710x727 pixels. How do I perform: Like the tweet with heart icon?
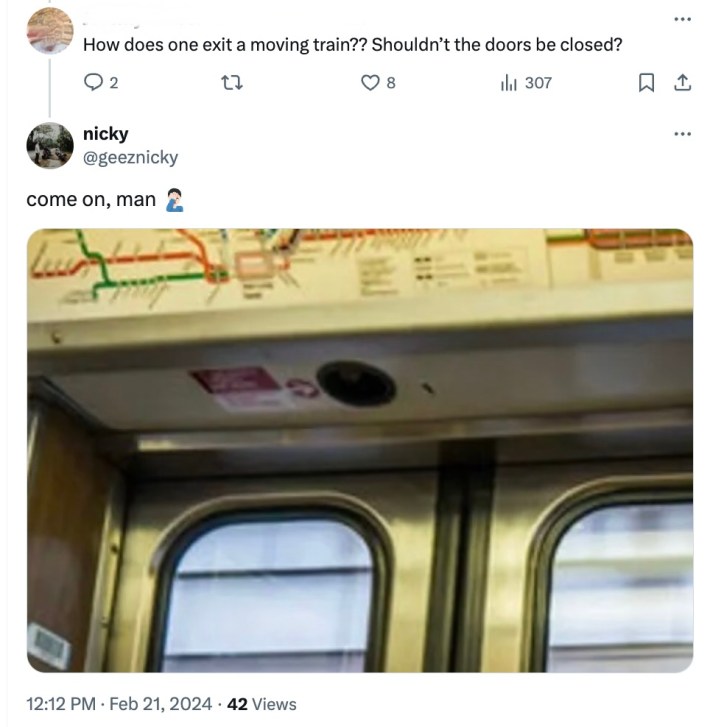[x=370, y=83]
